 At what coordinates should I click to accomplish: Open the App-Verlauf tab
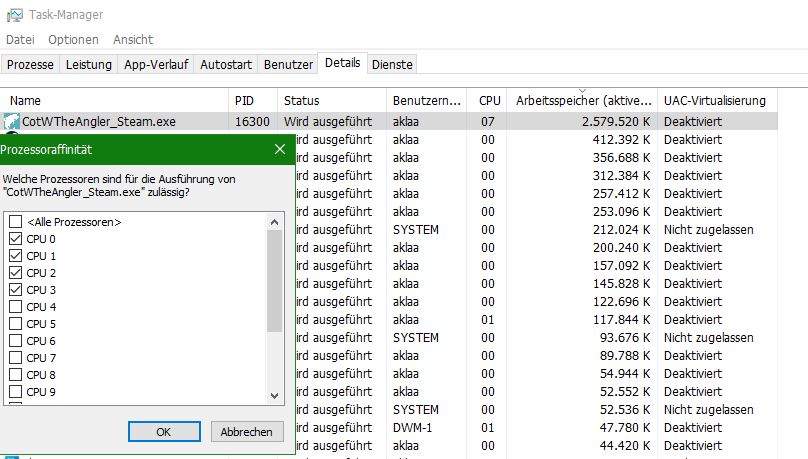pos(156,64)
